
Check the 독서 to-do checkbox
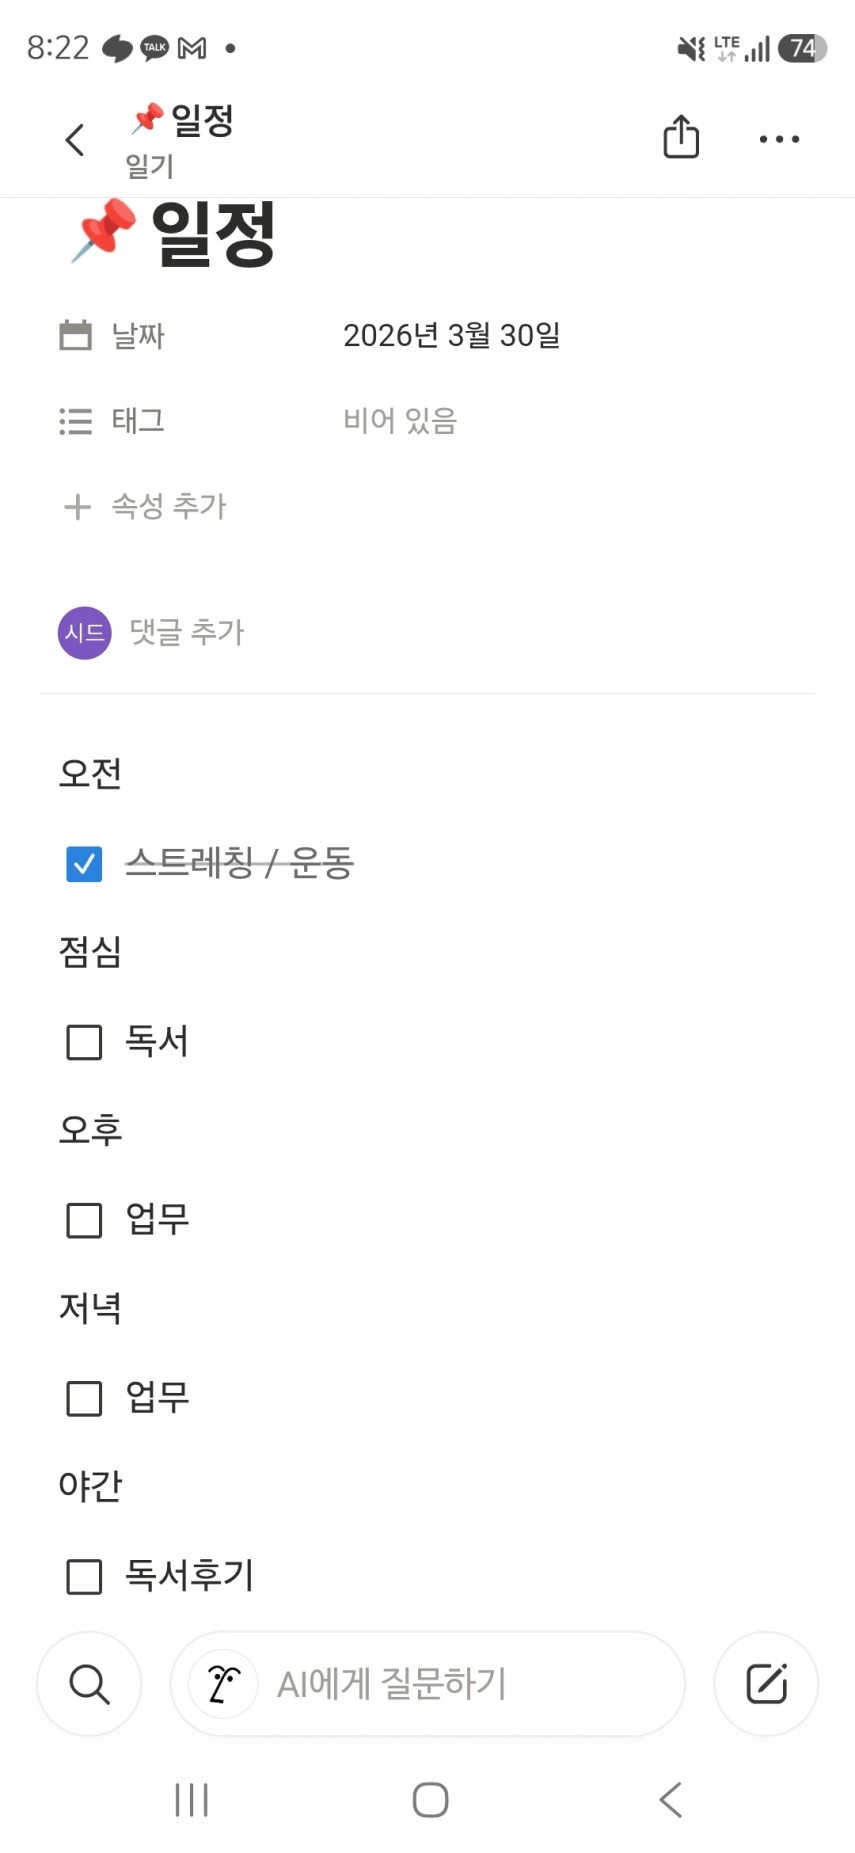[x=84, y=1042]
